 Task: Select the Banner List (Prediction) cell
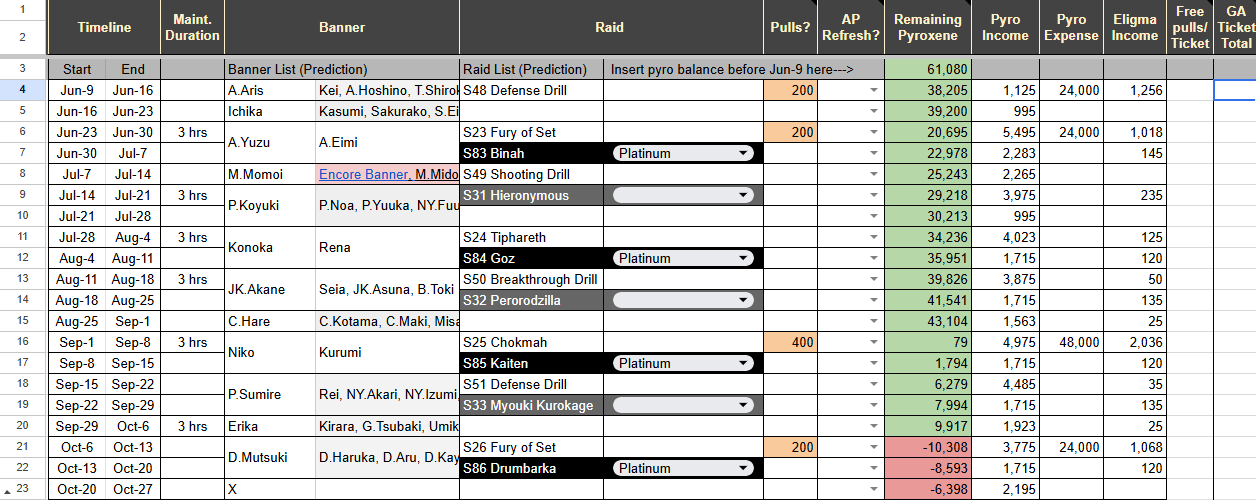(x=342, y=69)
